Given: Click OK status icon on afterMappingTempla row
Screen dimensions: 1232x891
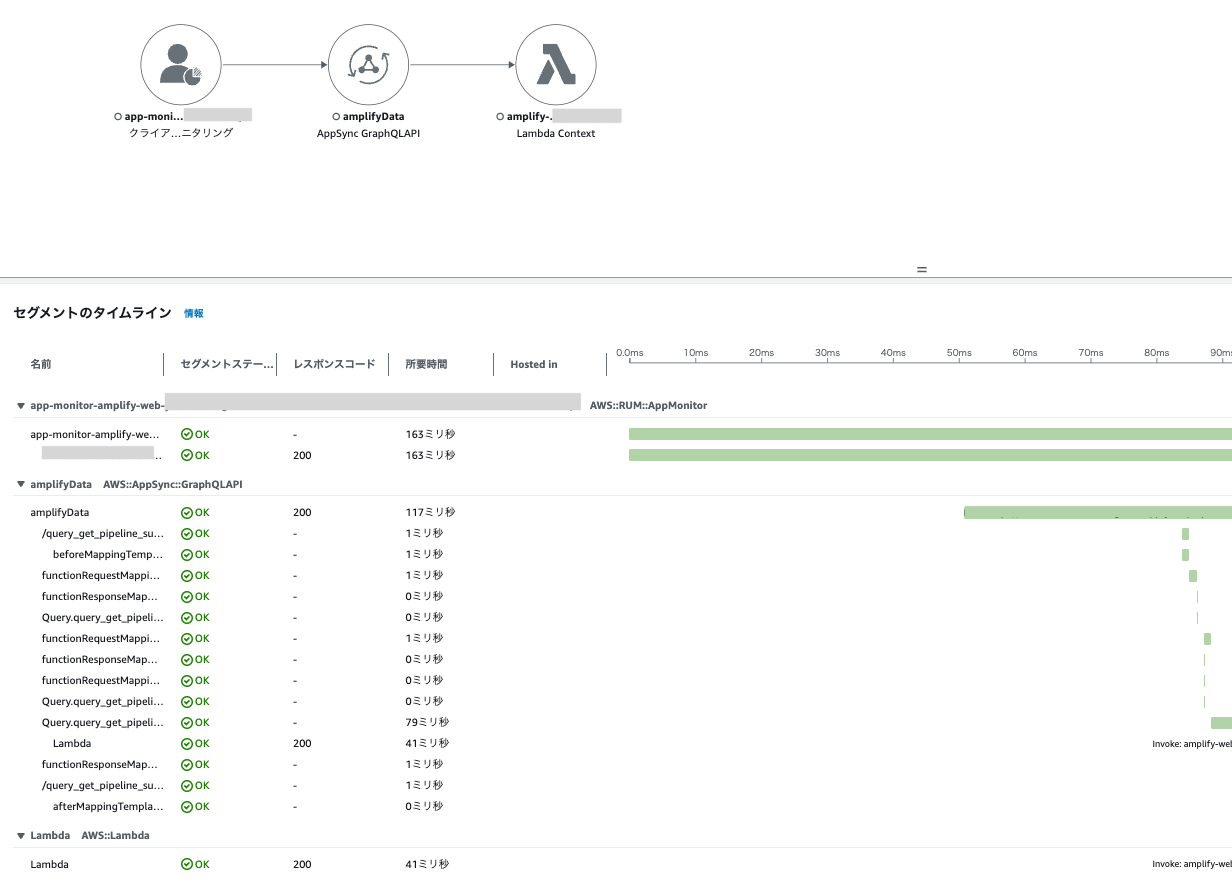Looking at the screenshot, I should (x=187, y=806).
